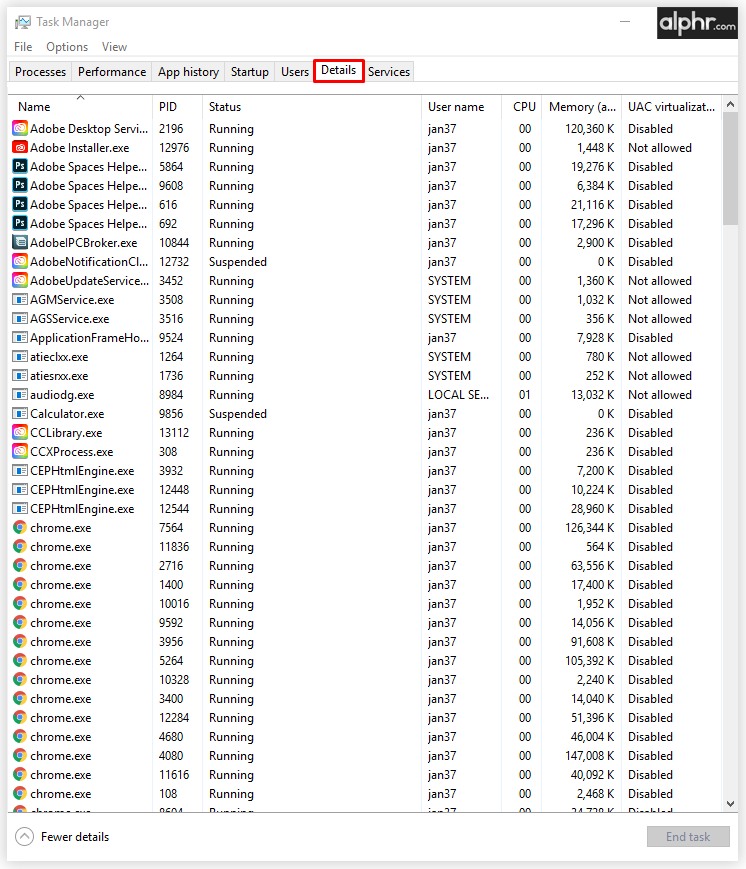The height and width of the screenshot is (869, 746).
Task: Click Photoshop icon for PID 692 process
Action: coord(20,223)
